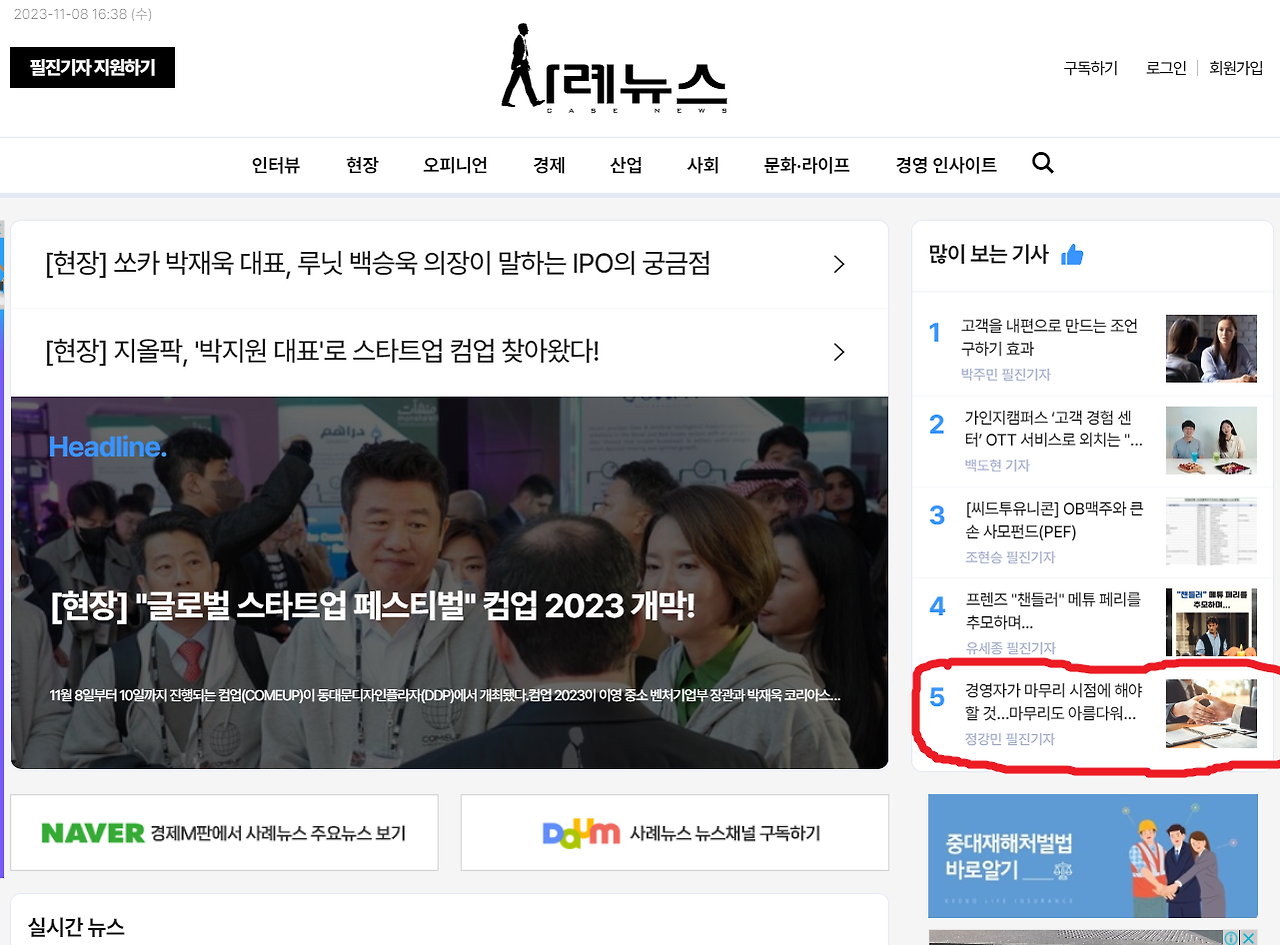Click the NAVER logo in the banner
Image resolution: width=1280 pixels, height=945 pixels.
[x=90, y=832]
